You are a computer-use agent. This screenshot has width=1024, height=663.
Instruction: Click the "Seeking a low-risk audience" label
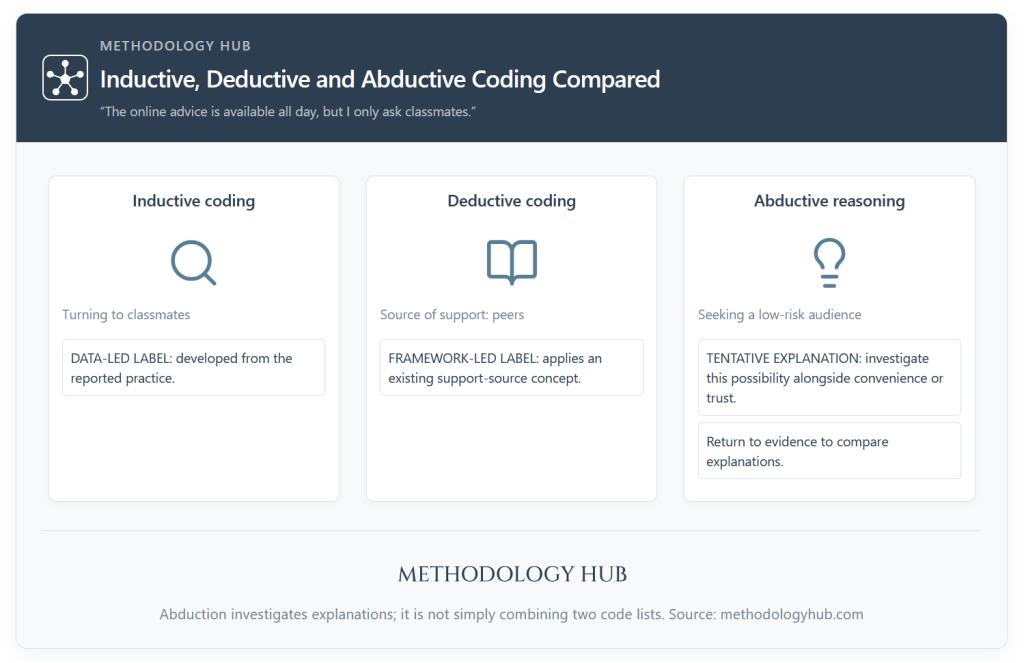(x=779, y=314)
